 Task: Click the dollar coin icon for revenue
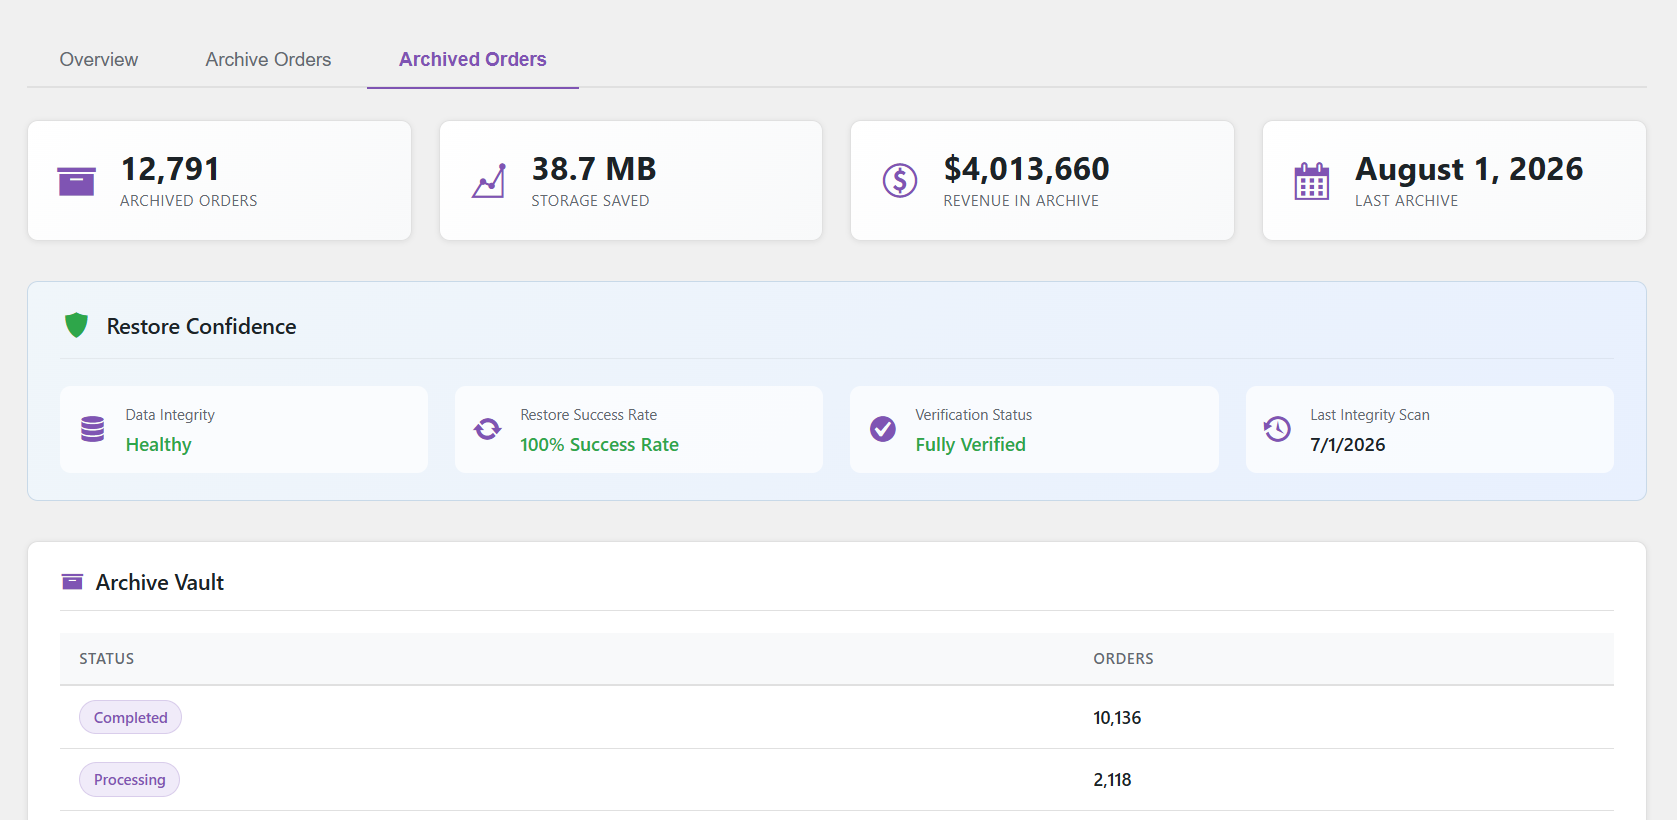pyautogui.click(x=900, y=181)
